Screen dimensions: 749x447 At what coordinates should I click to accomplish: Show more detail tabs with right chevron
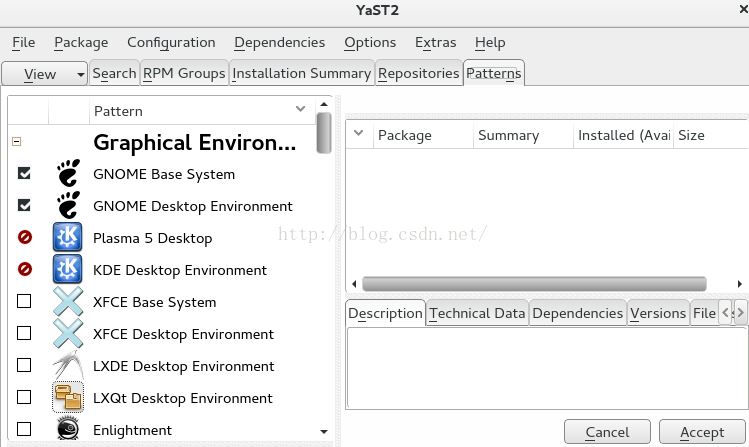(x=740, y=313)
